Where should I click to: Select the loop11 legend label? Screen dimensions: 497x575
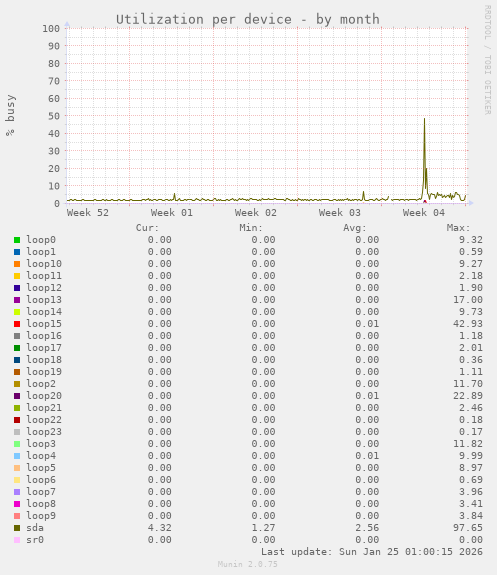tap(44, 276)
